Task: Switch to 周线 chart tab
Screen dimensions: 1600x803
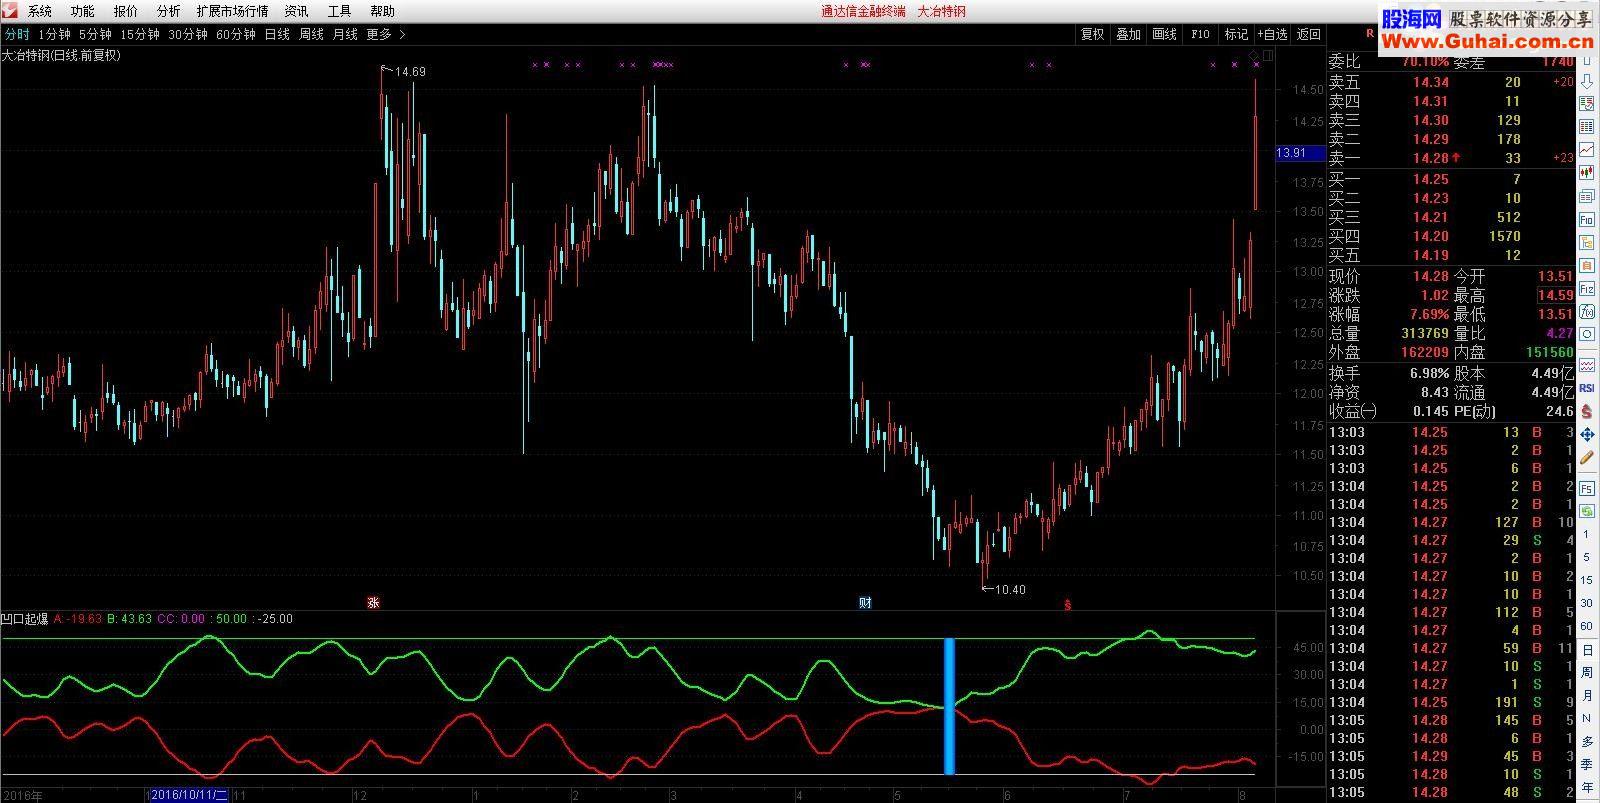Action: 311,34
